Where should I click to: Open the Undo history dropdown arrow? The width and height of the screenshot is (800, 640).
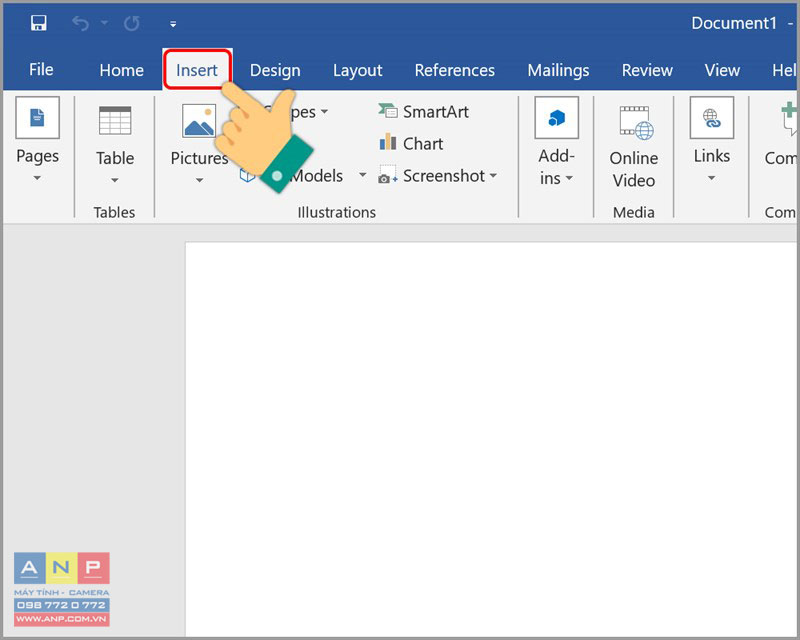104,23
